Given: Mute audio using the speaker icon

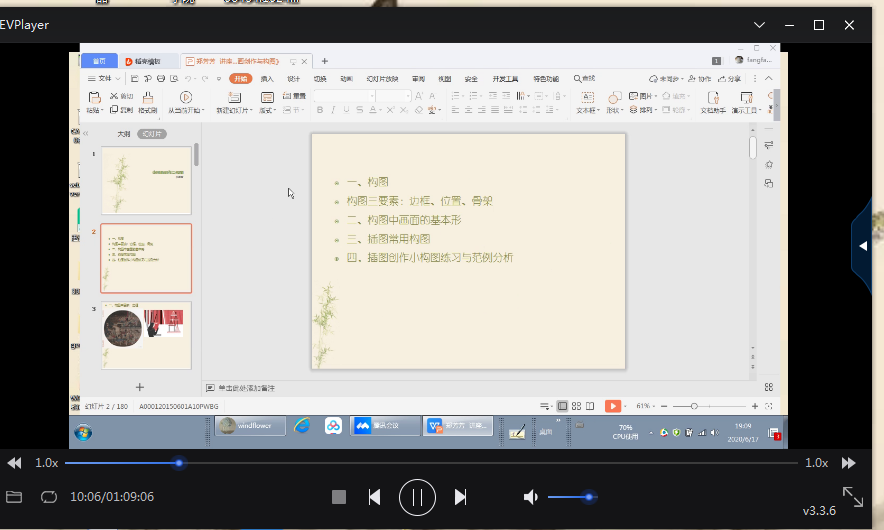Looking at the screenshot, I should (531, 497).
